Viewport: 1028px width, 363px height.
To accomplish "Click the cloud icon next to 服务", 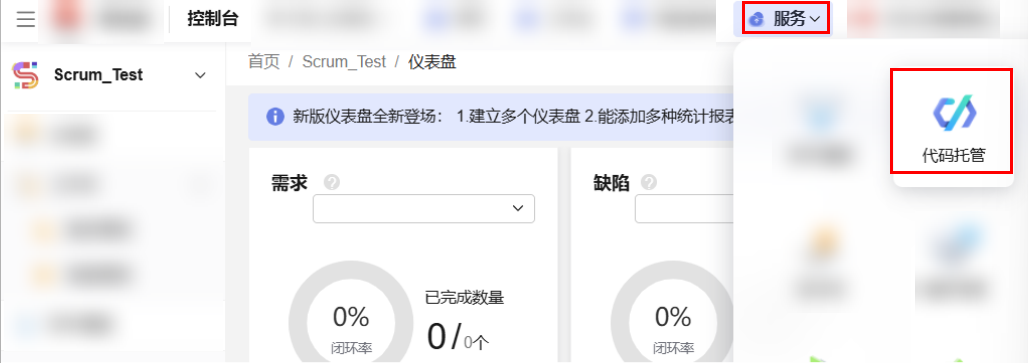I will pos(757,19).
